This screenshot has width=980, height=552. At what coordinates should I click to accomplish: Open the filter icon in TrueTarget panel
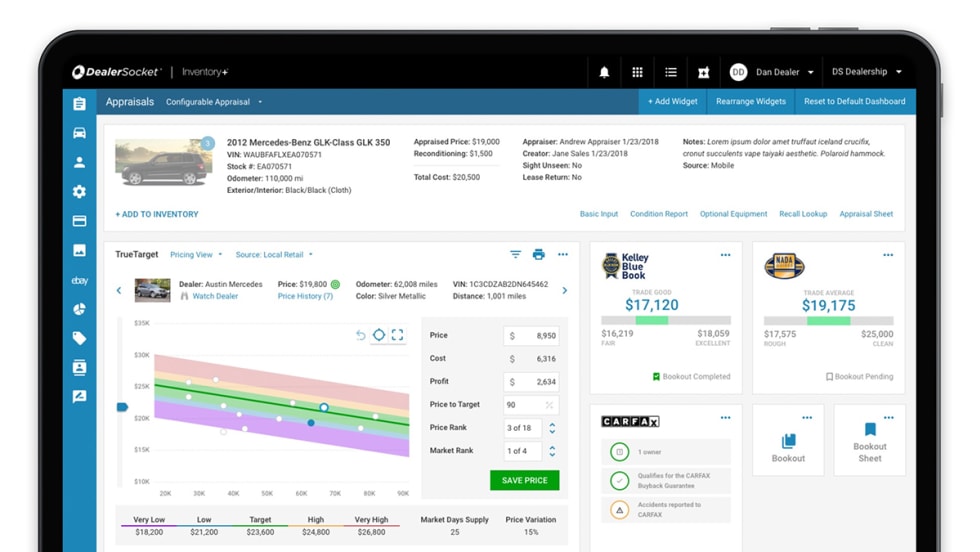(x=515, y=255)
